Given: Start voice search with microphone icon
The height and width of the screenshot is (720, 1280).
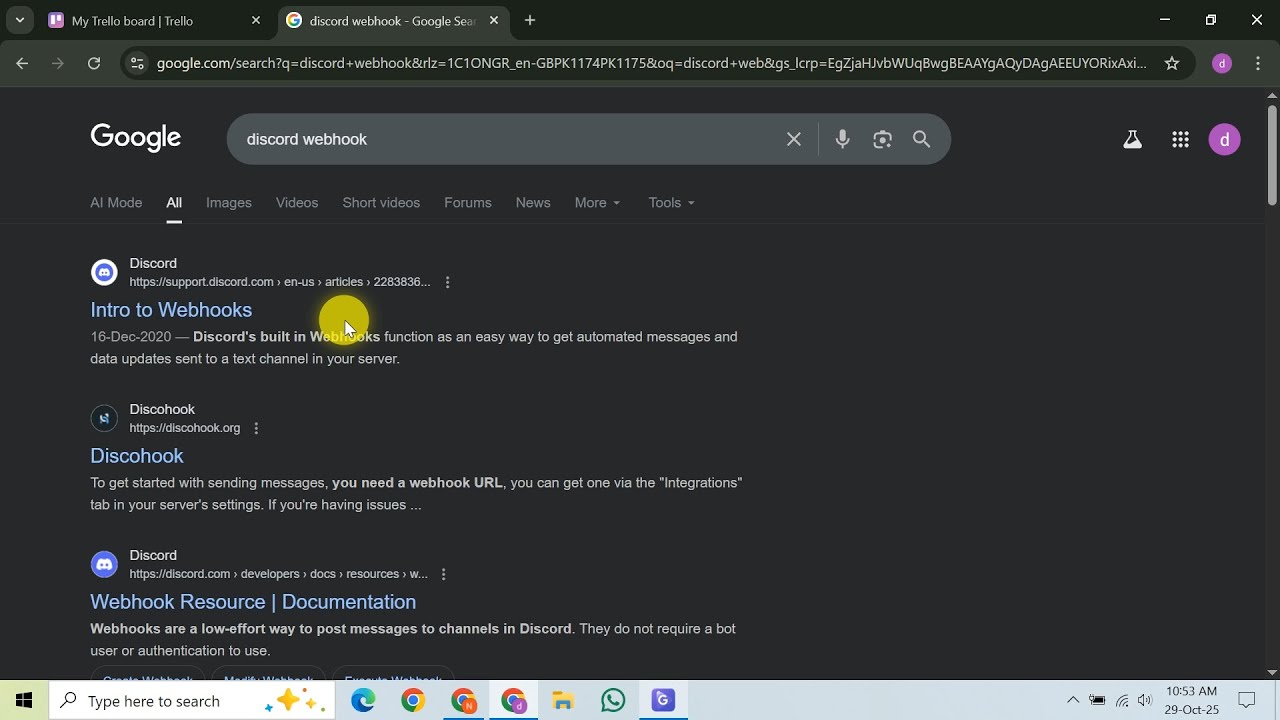Looking at the screenshot, I should 842,139.
